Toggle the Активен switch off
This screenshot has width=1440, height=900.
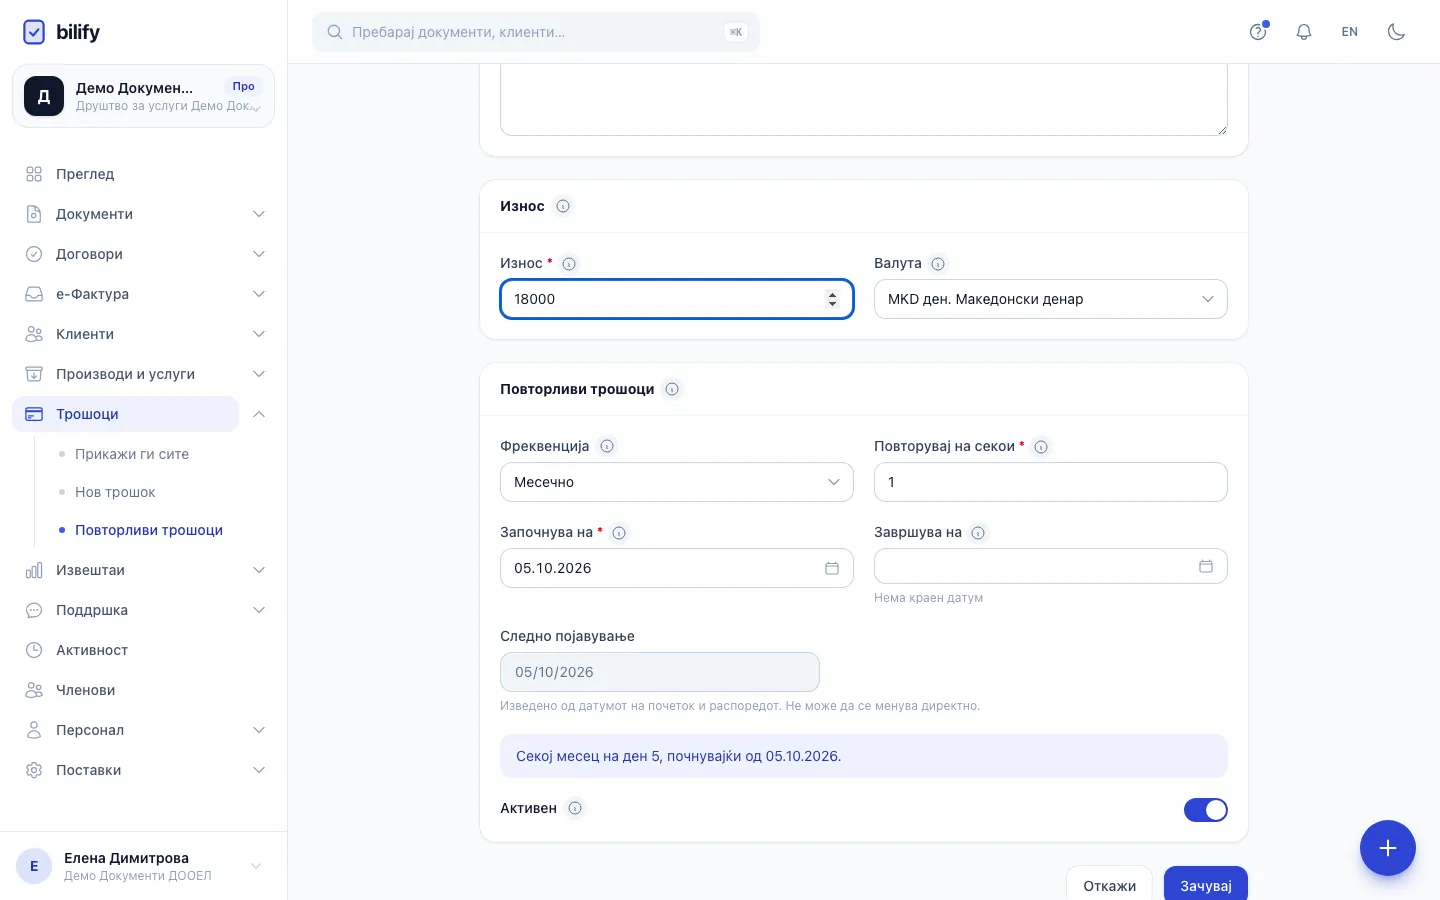click(1205, 810)
